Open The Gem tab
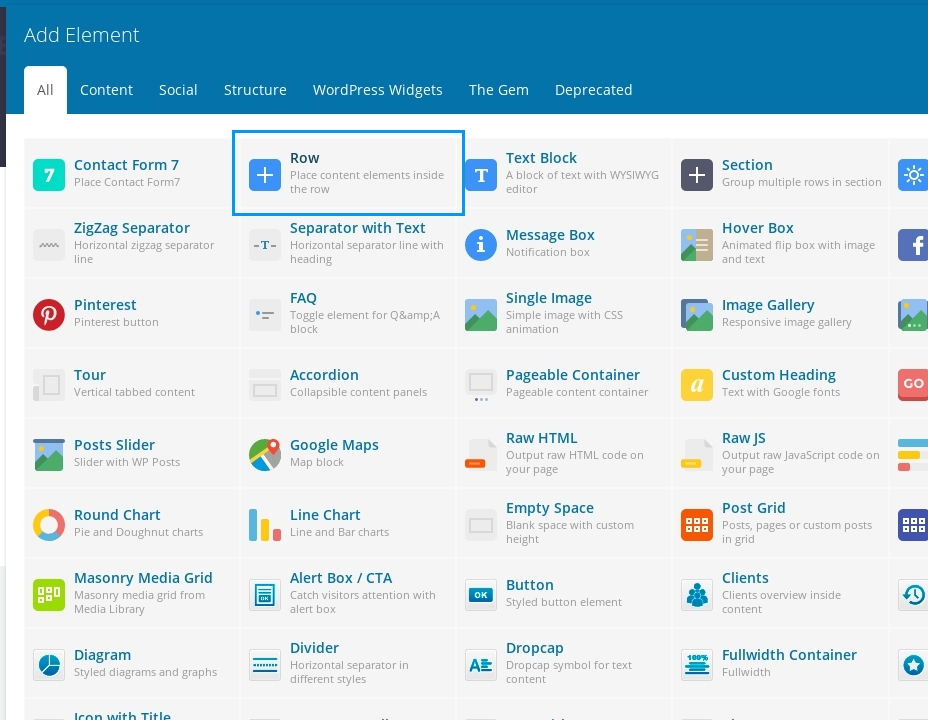This screenshot has width=928, height=720. pyautogui.click(x=498, y=90)
